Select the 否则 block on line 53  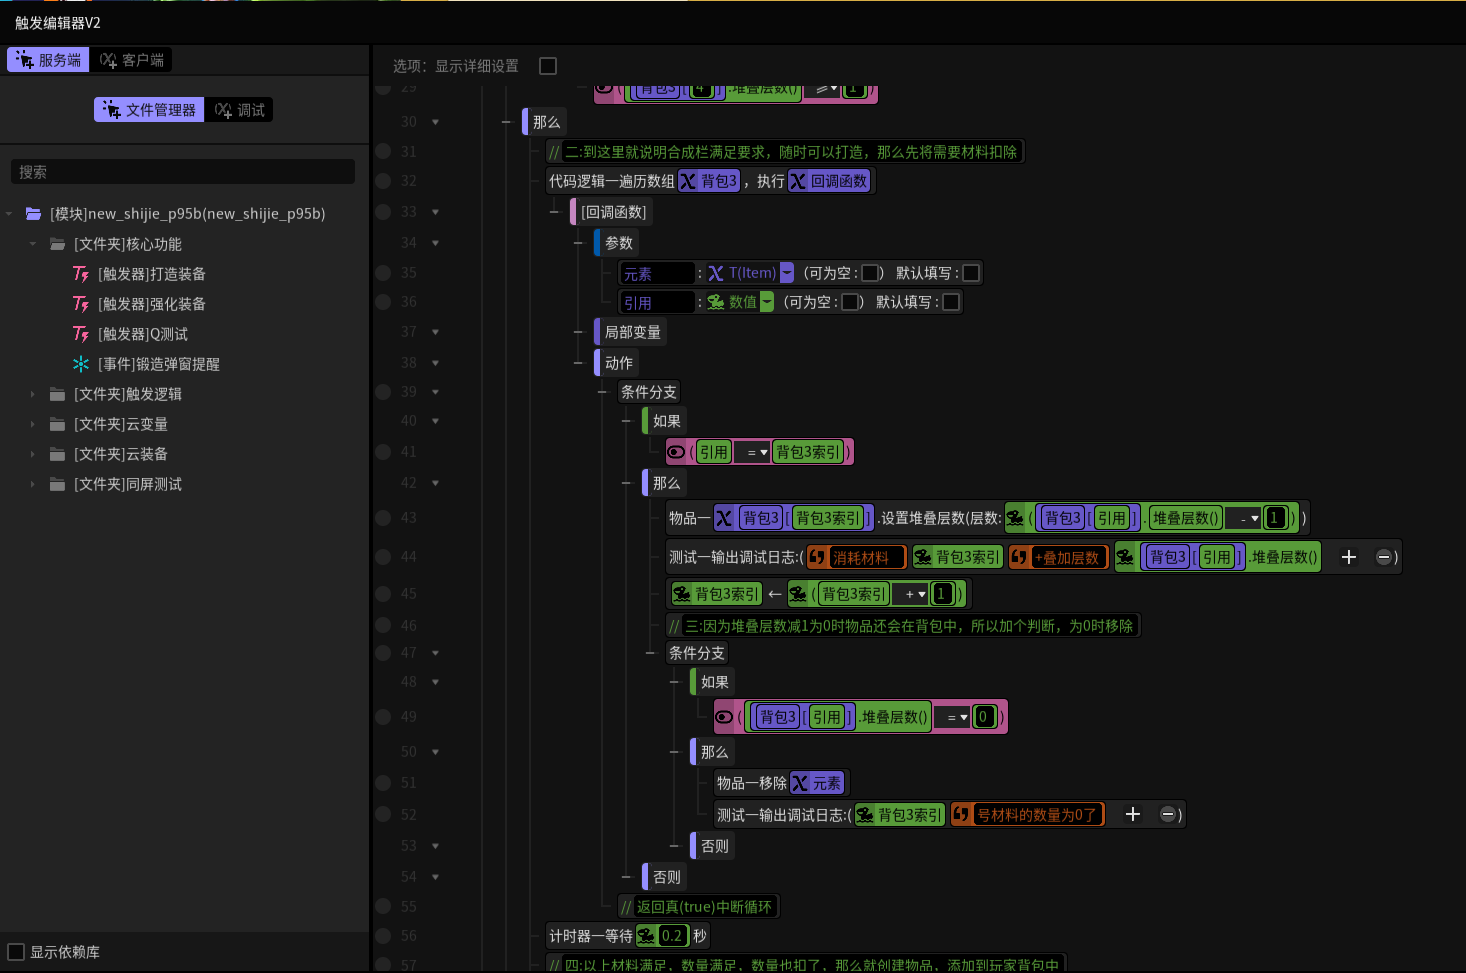point(713,846)
